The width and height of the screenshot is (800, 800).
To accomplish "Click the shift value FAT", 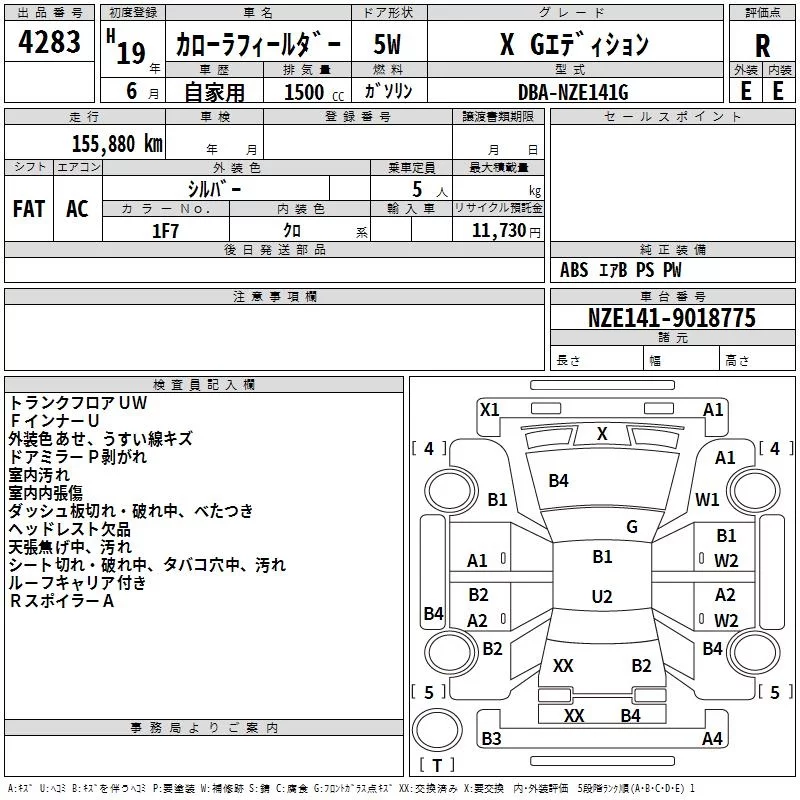I will [29, 209].
